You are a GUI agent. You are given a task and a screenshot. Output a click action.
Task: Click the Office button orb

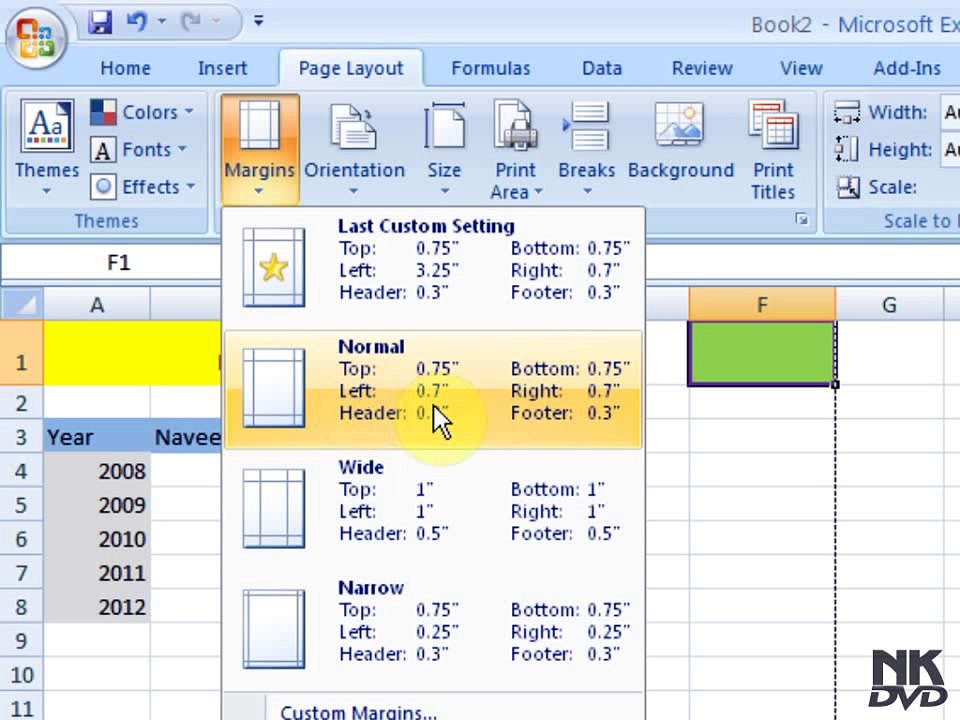point(36,38)
